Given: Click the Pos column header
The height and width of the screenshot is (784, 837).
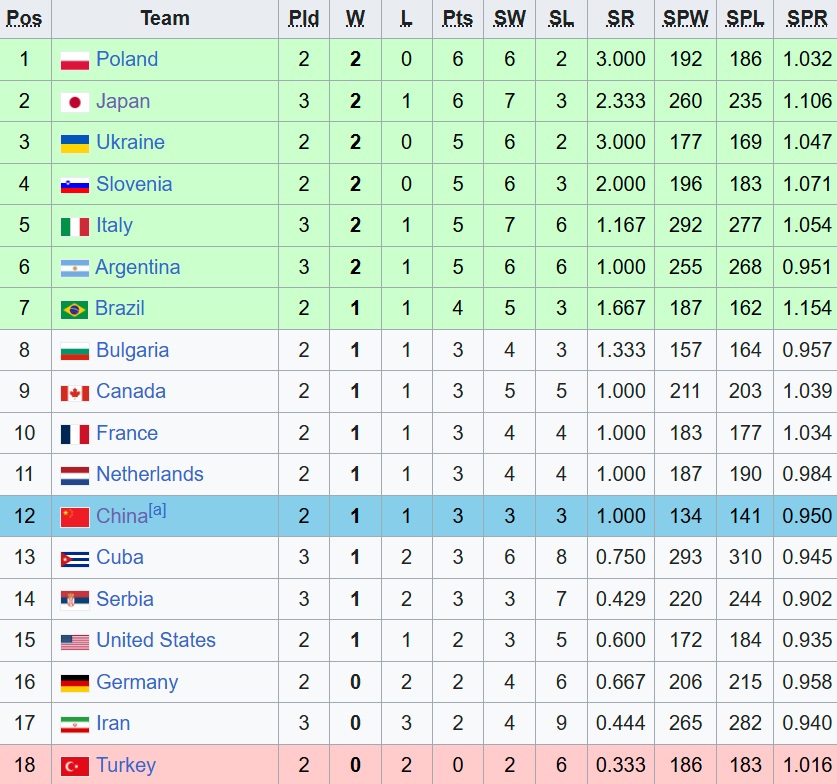Looking at the screenshot, I should click(24, 19).
